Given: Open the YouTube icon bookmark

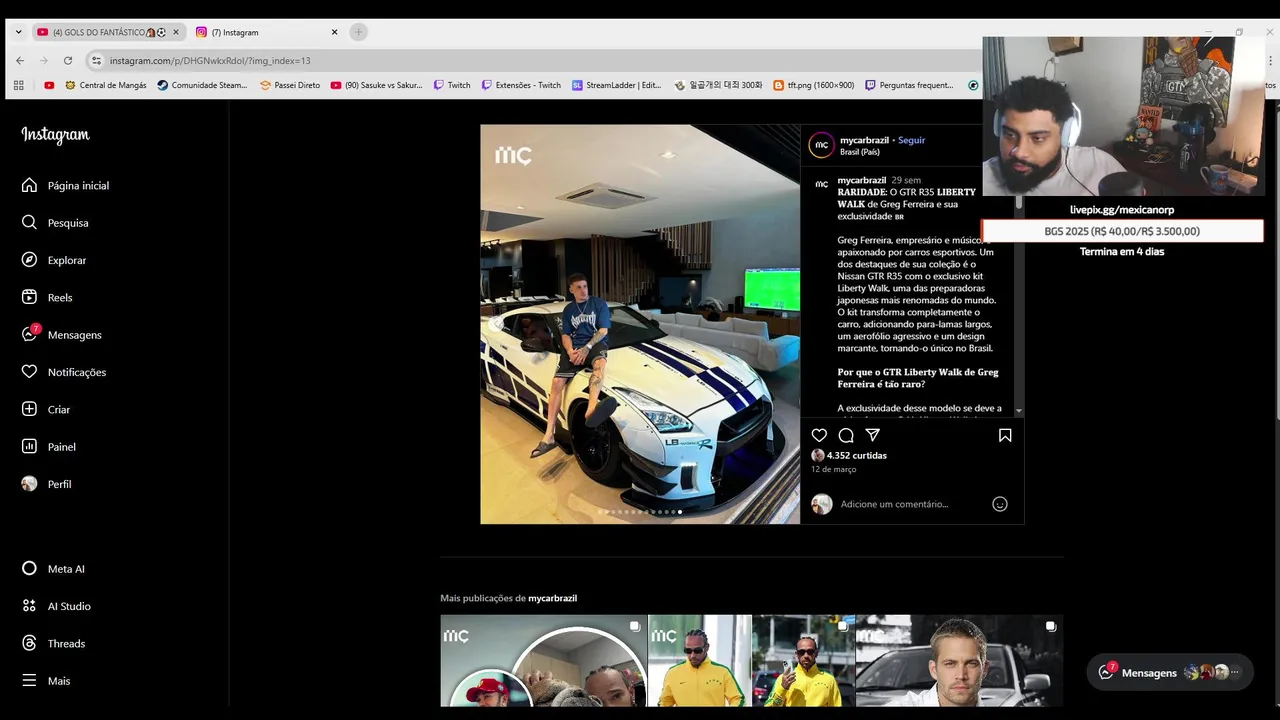Looking at the screenshot, I should pyautogui.click(x=49, y=85).
